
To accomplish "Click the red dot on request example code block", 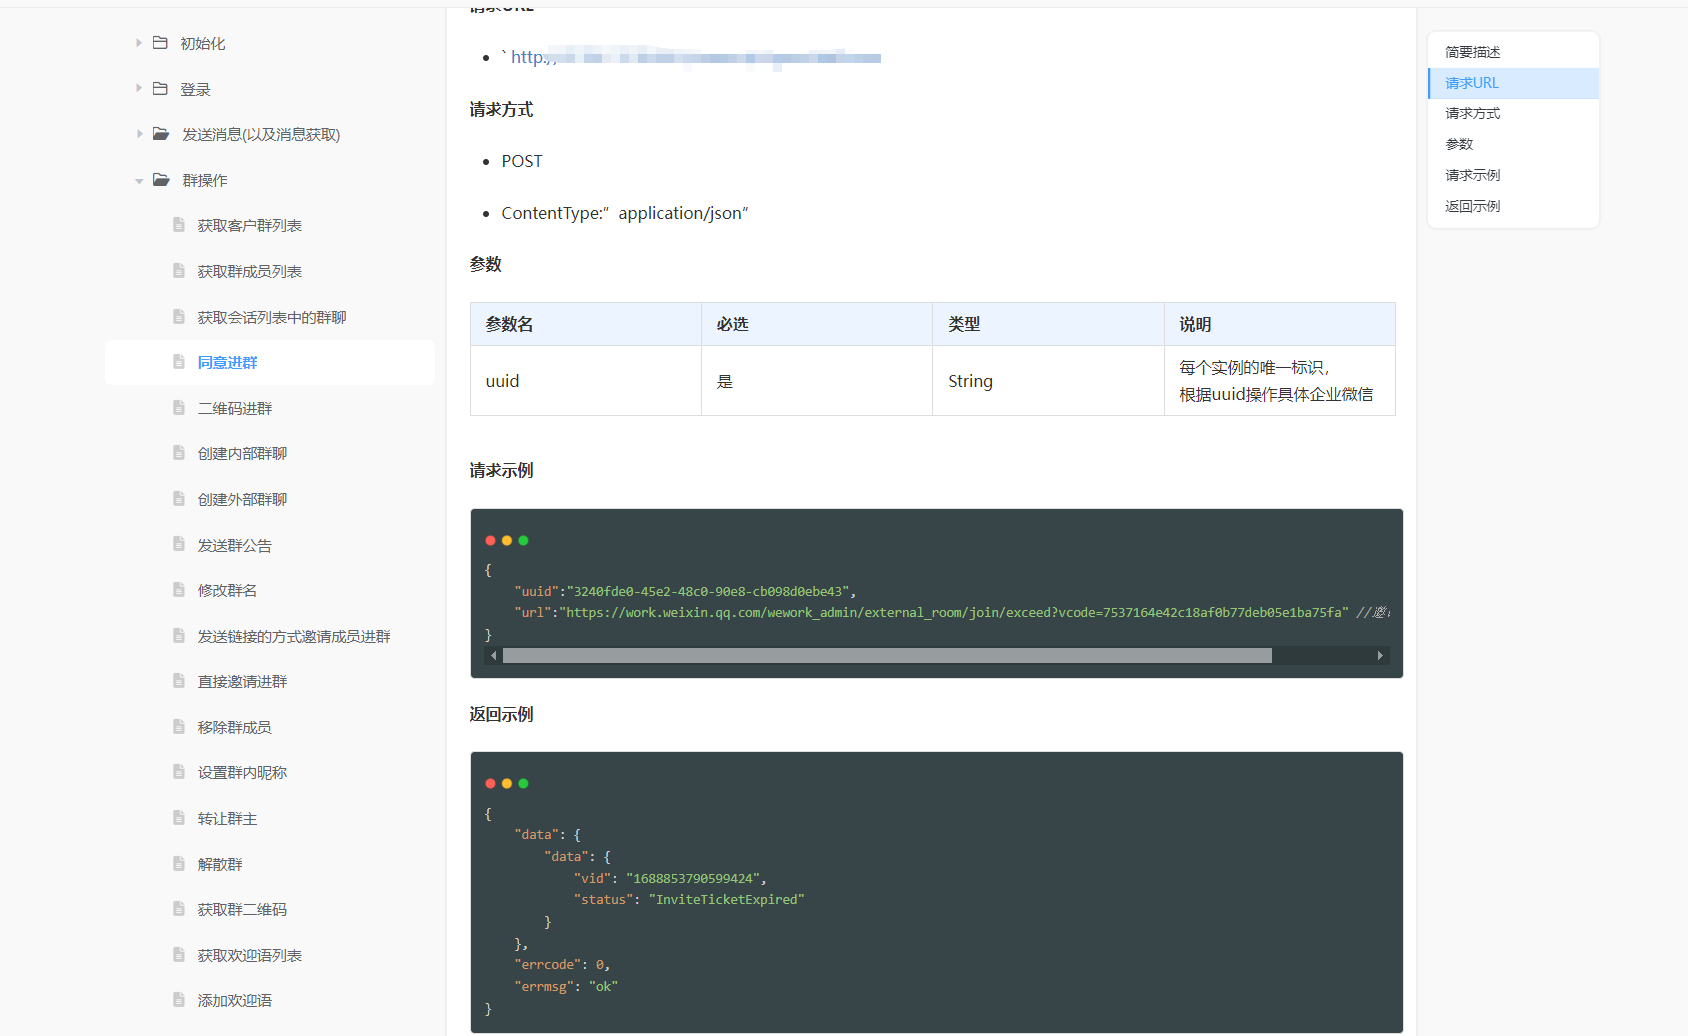I will pyautogui.click(x=490, y=541).
